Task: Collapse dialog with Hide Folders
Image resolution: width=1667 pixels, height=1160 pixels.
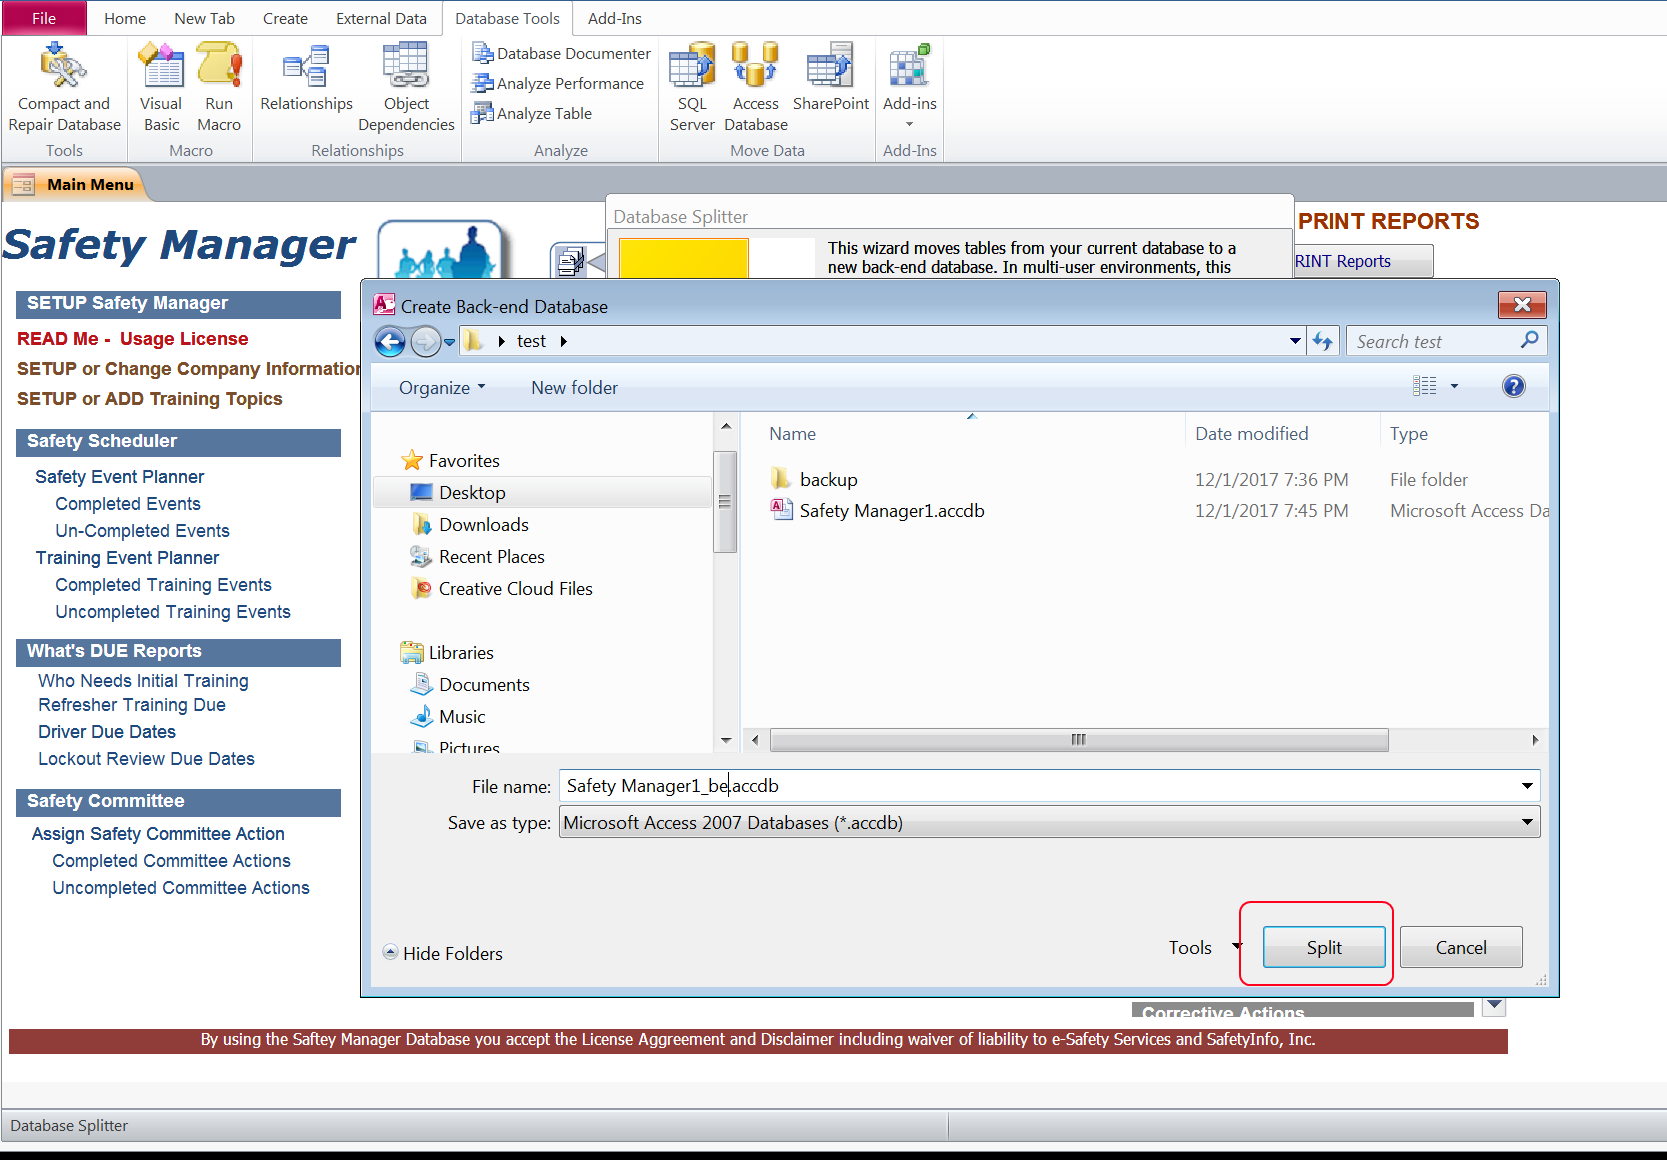Action: pyautogui.click(x=443, y=954)
